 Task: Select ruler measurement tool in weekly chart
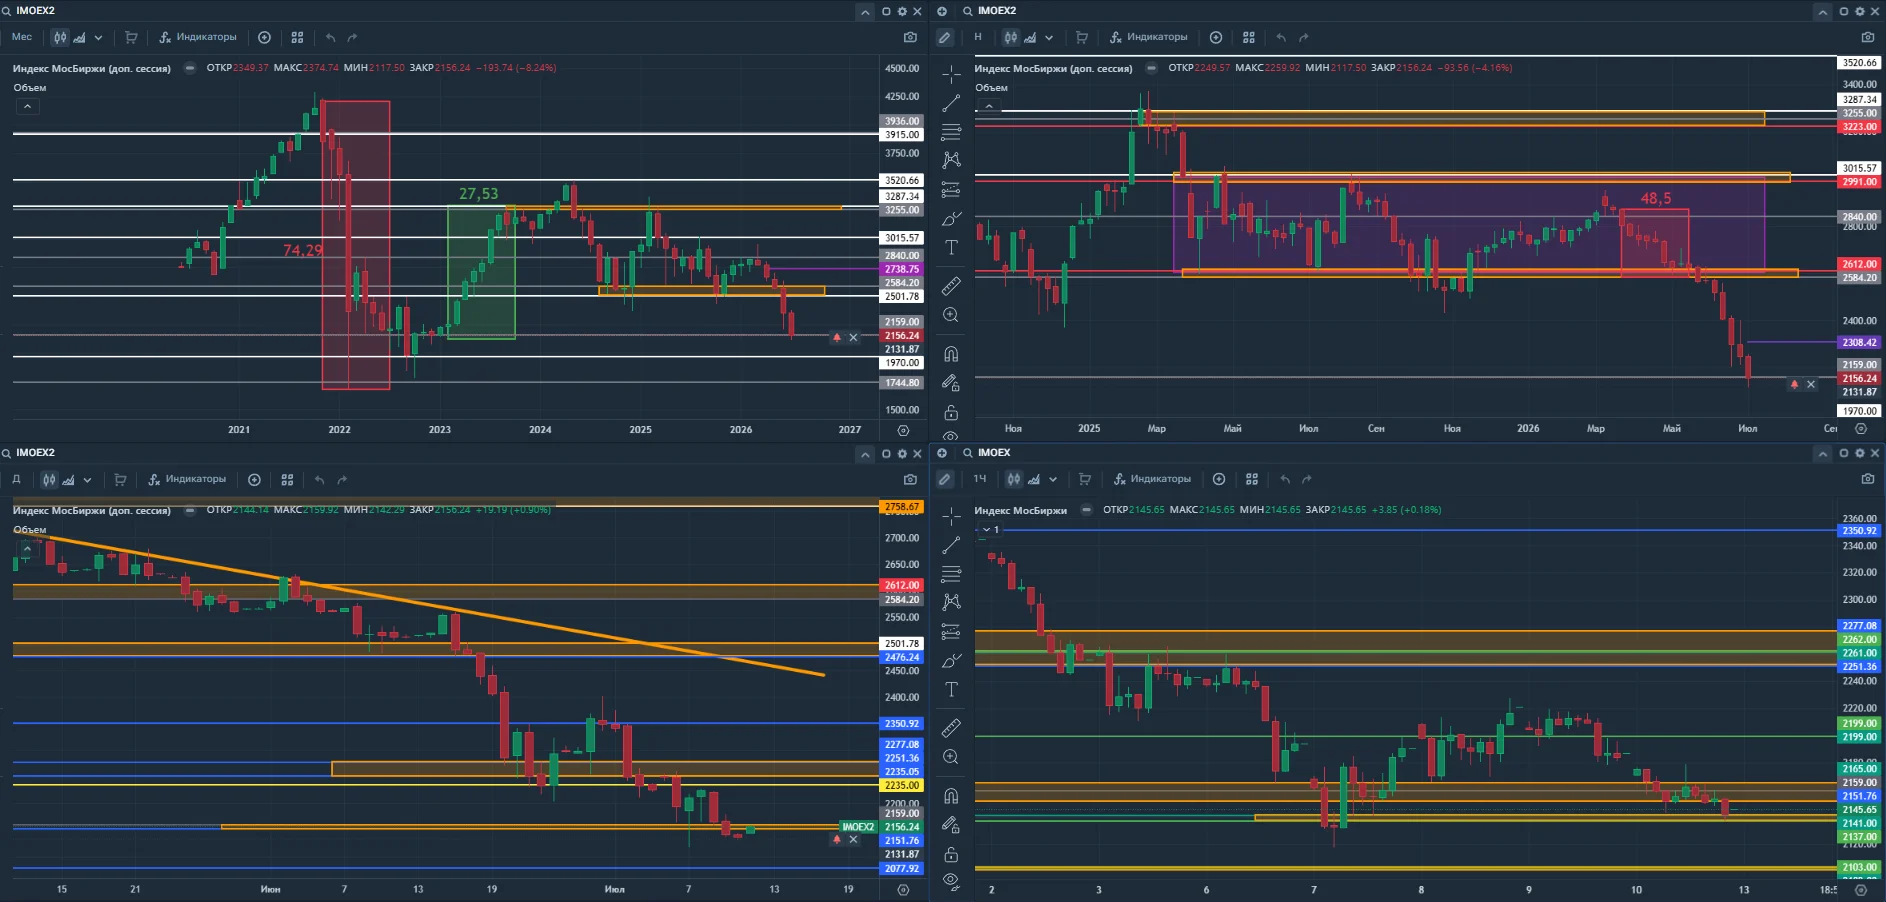pyautogui.click(x=951, y=286)
